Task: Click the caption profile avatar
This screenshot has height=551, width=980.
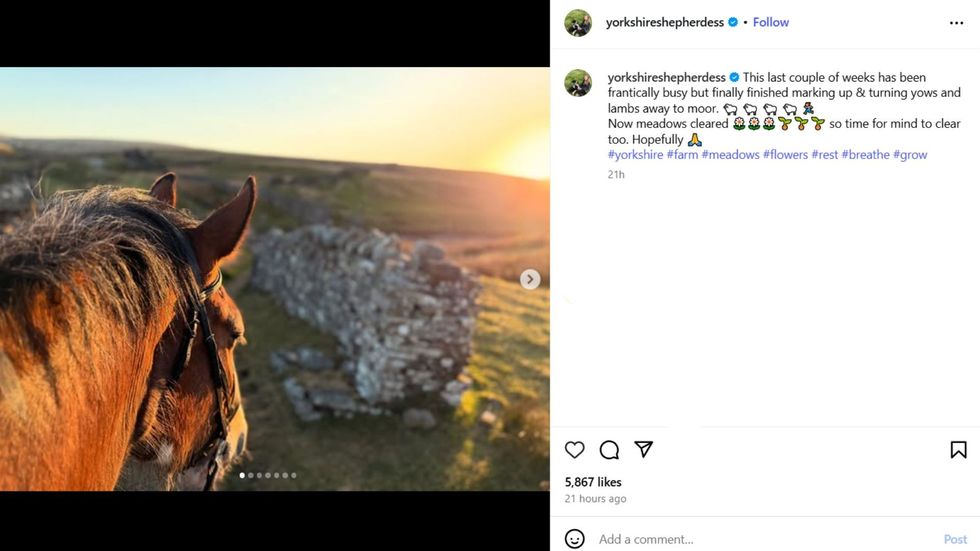Action: (578, 83)
